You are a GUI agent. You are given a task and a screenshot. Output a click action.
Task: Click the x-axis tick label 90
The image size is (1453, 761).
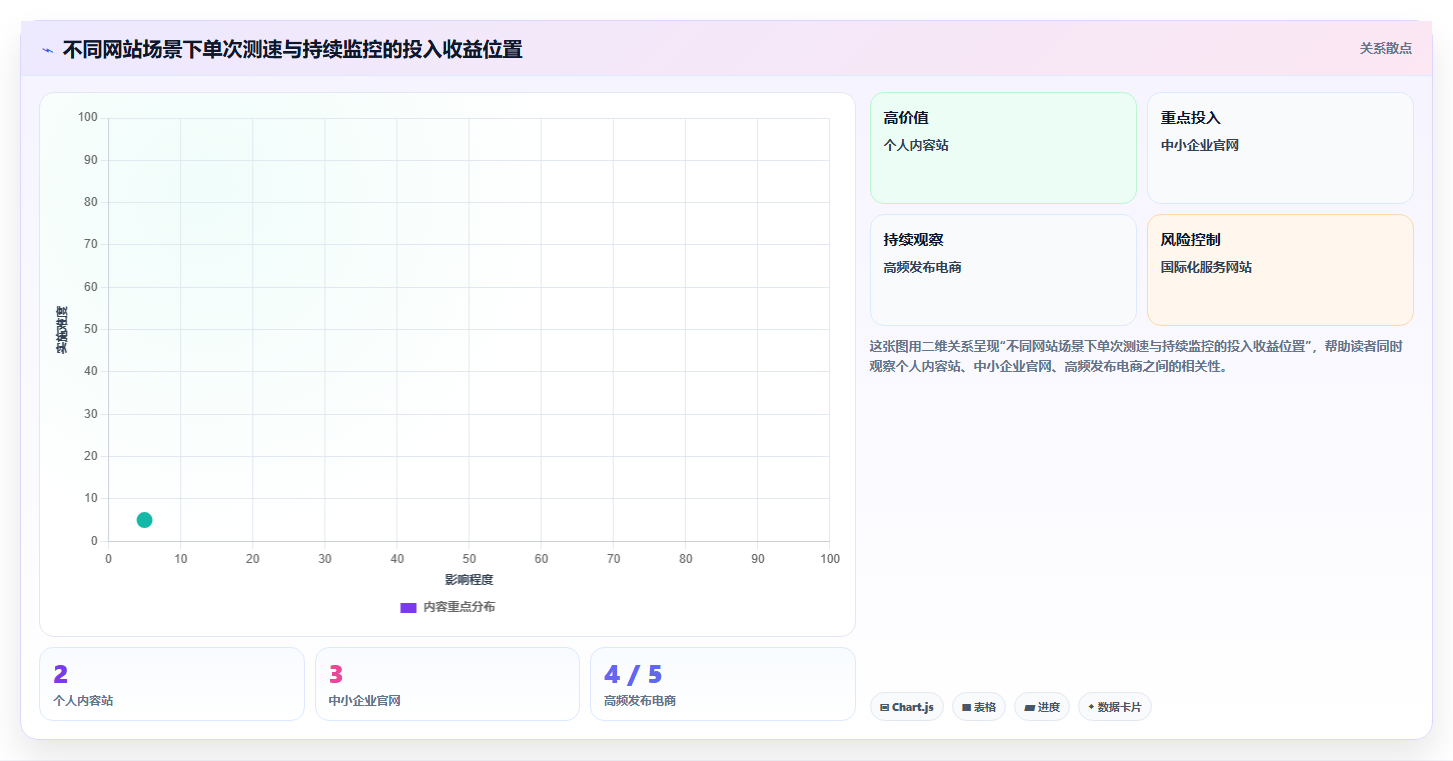[758, 558]
